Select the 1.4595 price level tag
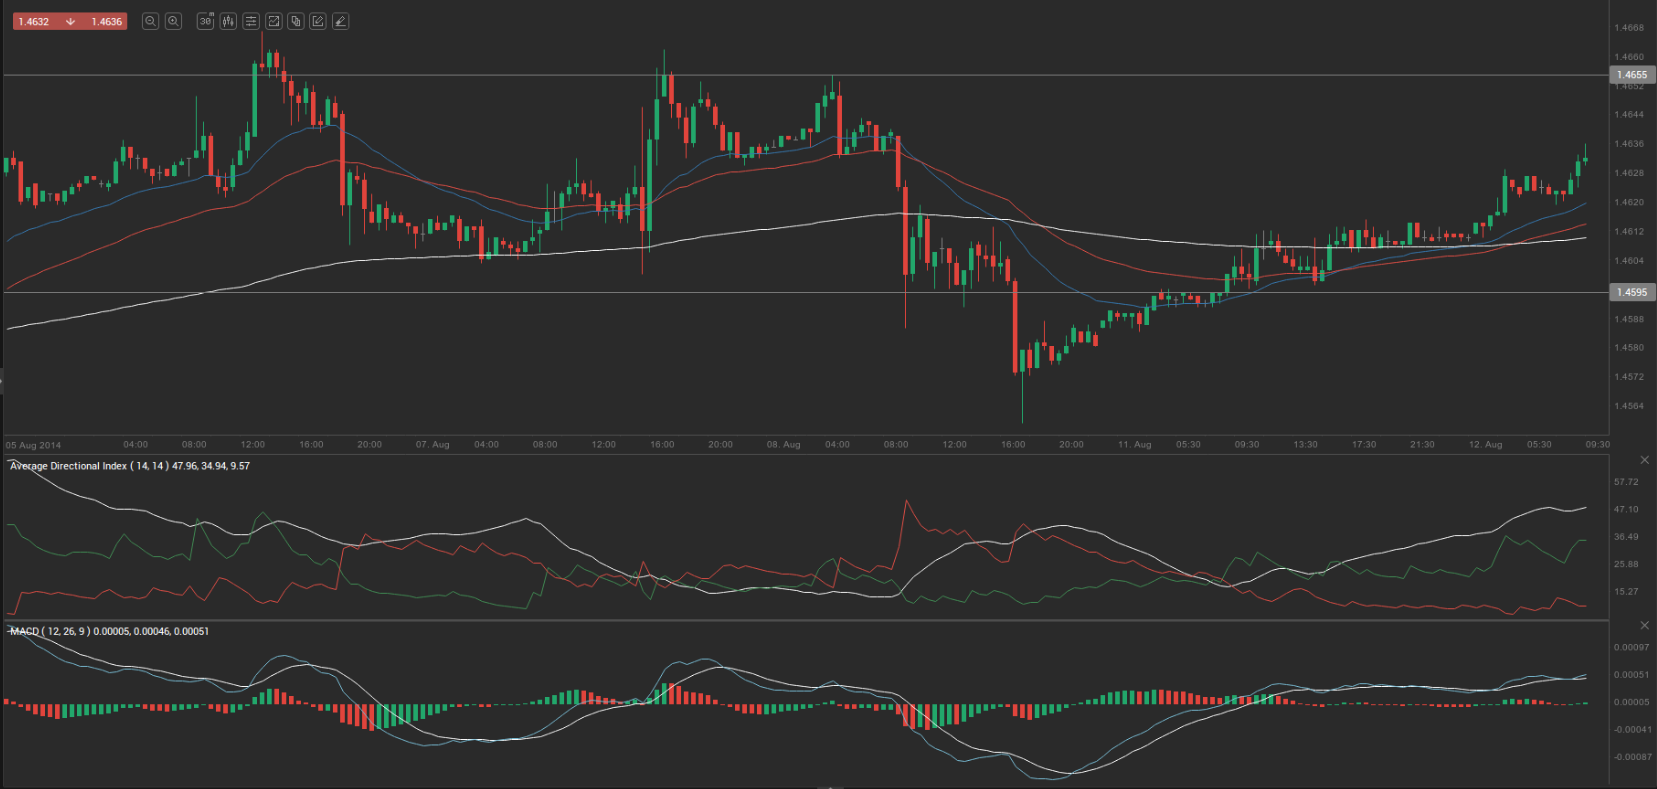Viewport: 1657px width, 789px height. pyautogui.click(x=1631, y=292)
